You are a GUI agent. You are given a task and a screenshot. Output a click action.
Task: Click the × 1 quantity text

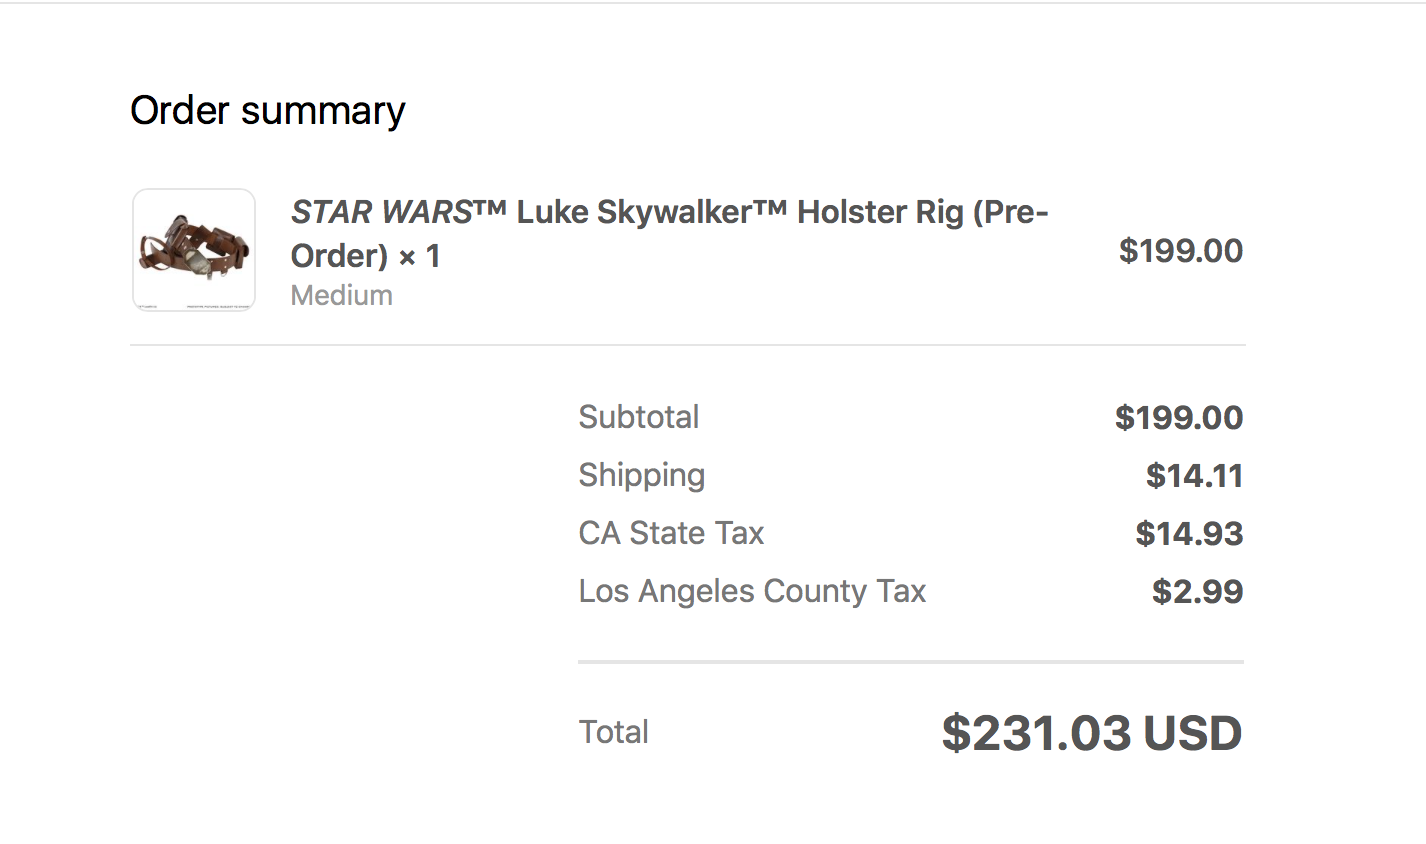(420, 257)
